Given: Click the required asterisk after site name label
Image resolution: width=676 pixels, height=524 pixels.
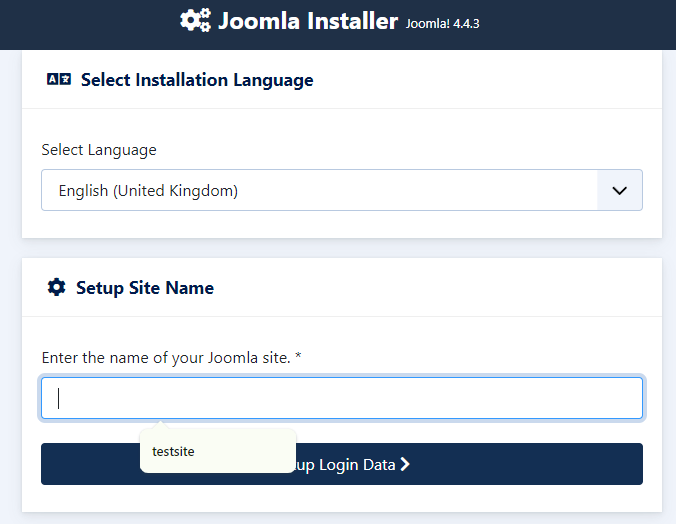Looking at the screenshot, I should (x=298, y=357).
